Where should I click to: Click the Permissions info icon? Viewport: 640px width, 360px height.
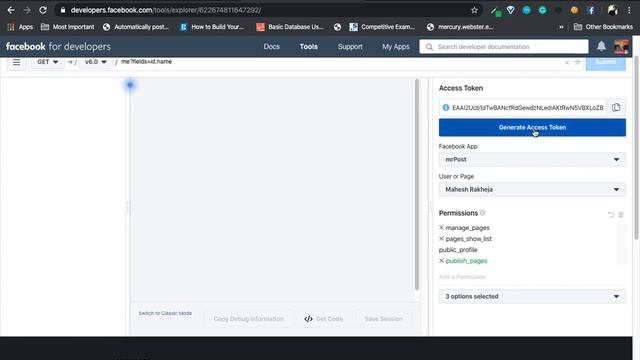tap(482, 213)
